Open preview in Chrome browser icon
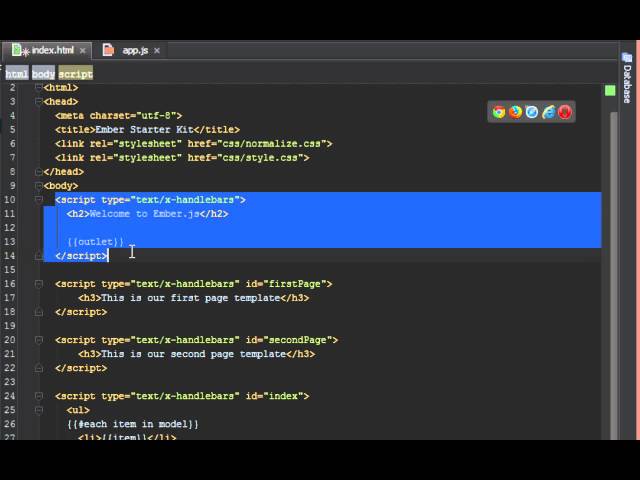 pos(499,112)
